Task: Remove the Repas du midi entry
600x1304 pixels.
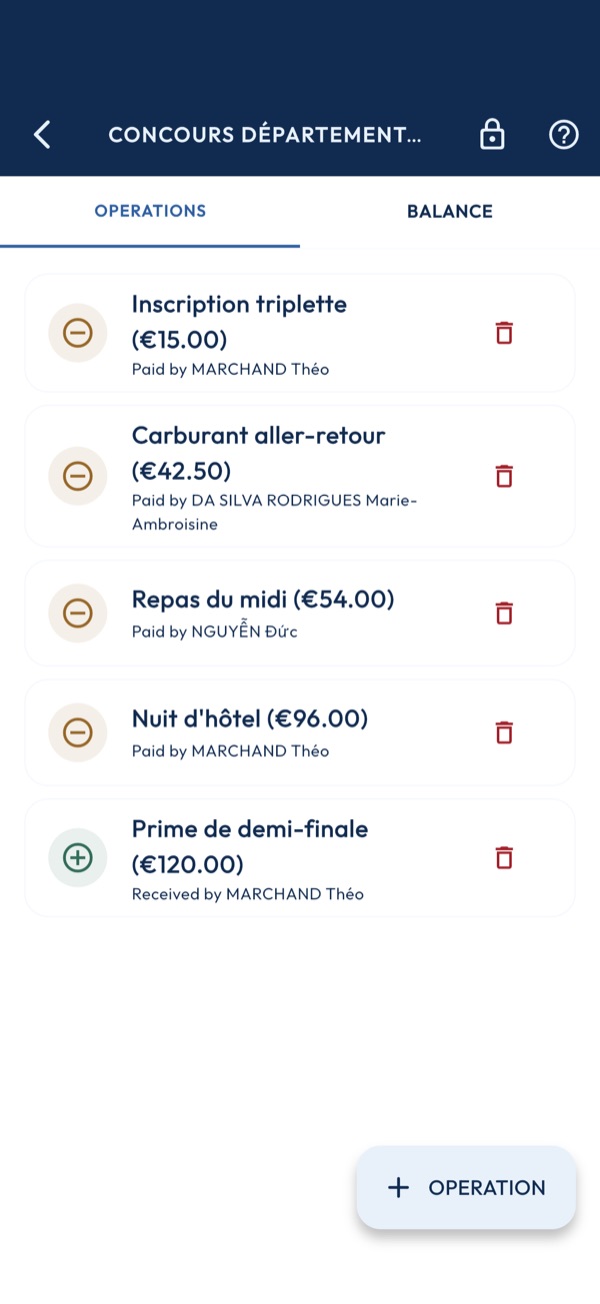Action: pyautogui.click(x=504, y=613)
